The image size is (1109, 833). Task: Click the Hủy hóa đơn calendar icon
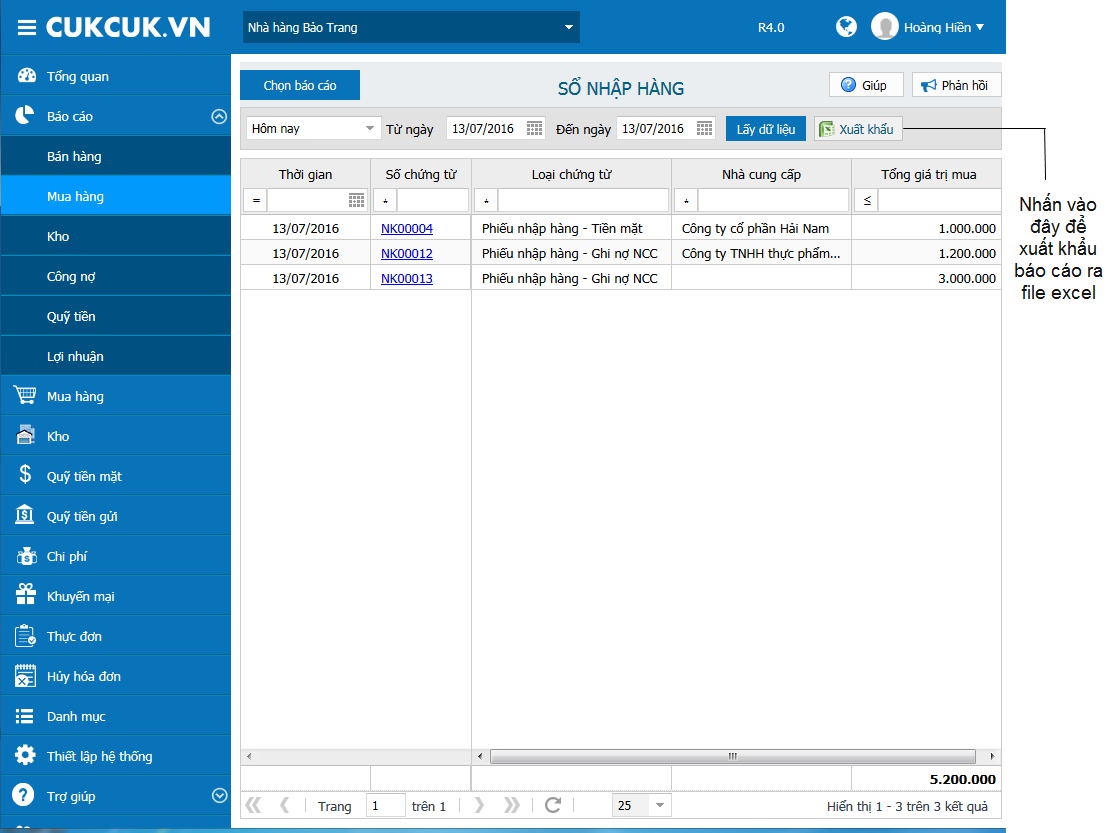pos(25,676)
